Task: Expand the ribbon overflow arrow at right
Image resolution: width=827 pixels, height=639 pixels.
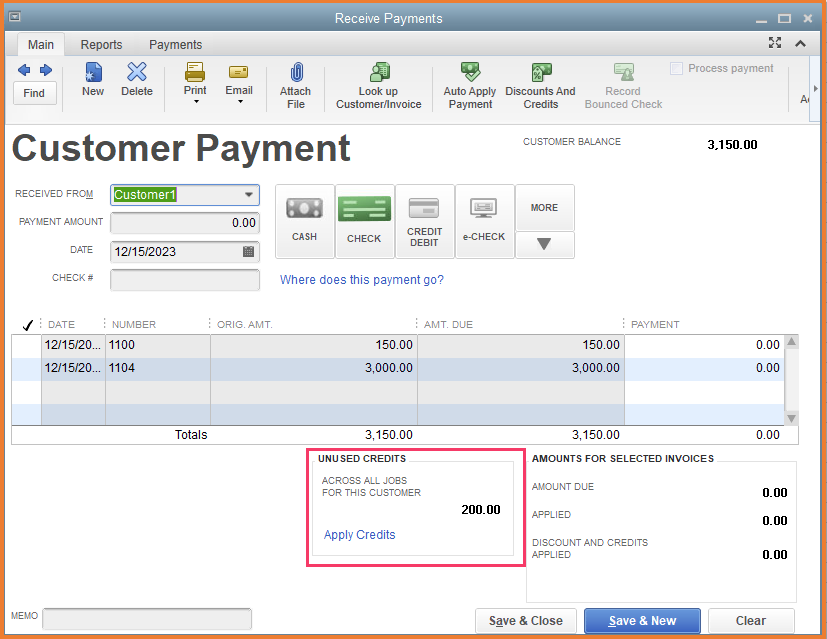Action: (x=816, y=89)
